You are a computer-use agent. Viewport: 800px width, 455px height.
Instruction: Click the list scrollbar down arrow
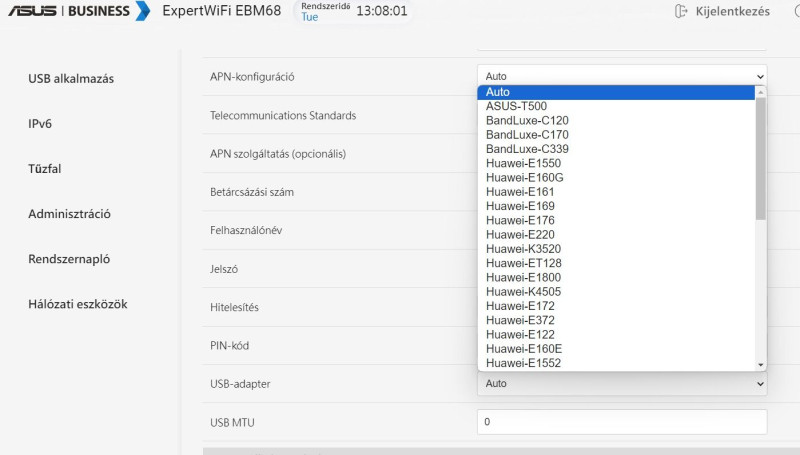click(761, 365)
